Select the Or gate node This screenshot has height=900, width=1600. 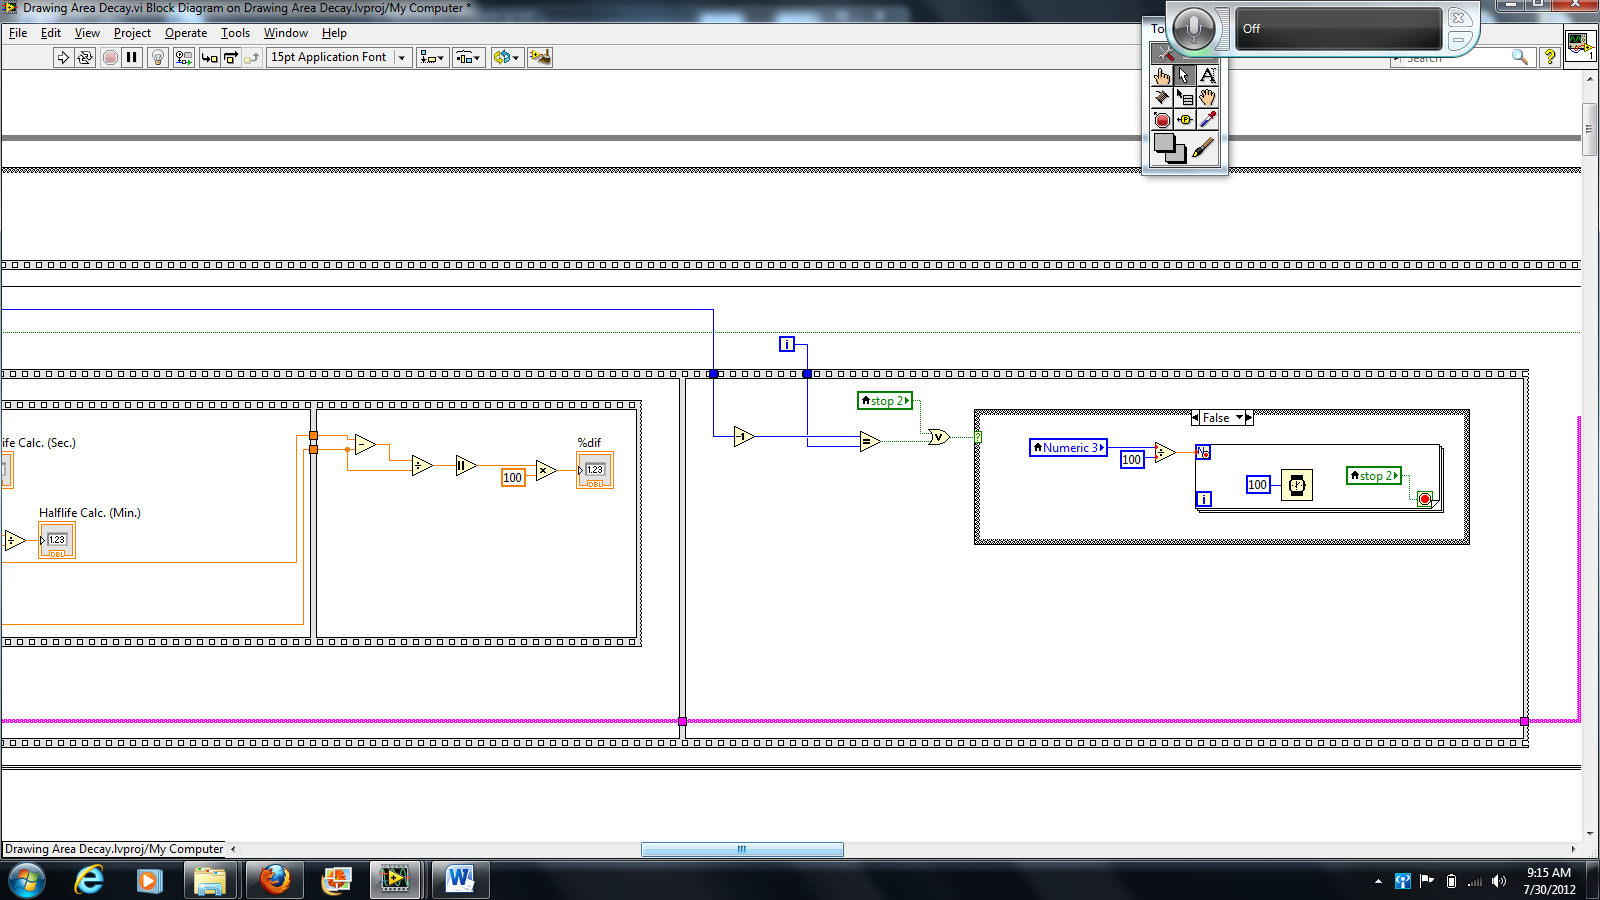coord(938,437)
